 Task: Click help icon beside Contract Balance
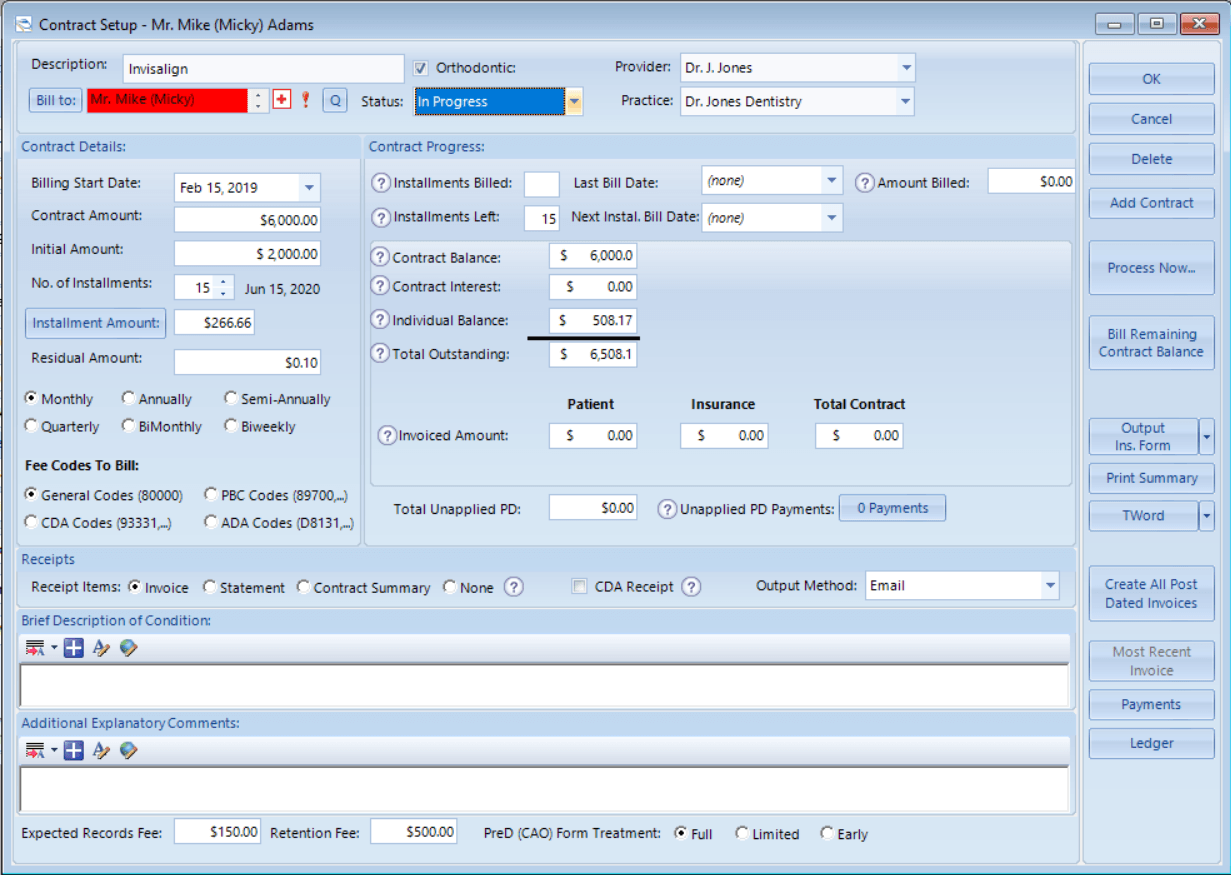pyautogui.click(x=380, y=257)
